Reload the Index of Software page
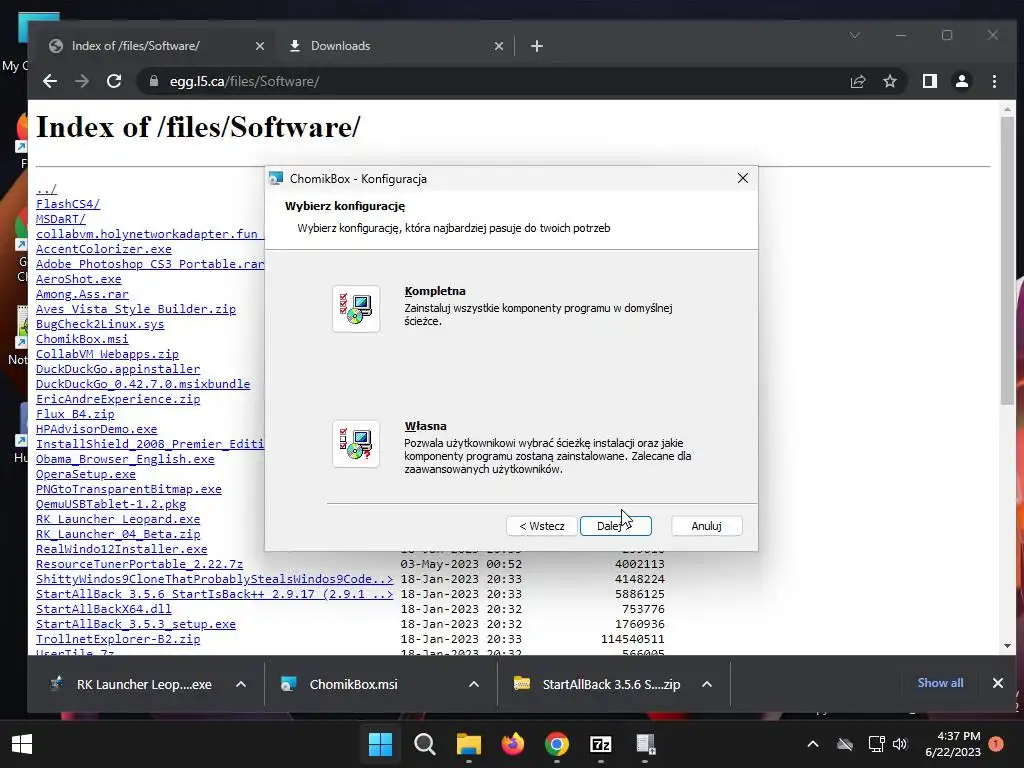This screenshot has width=1024, height=768. pyautogui.click(x=114, y=81)
